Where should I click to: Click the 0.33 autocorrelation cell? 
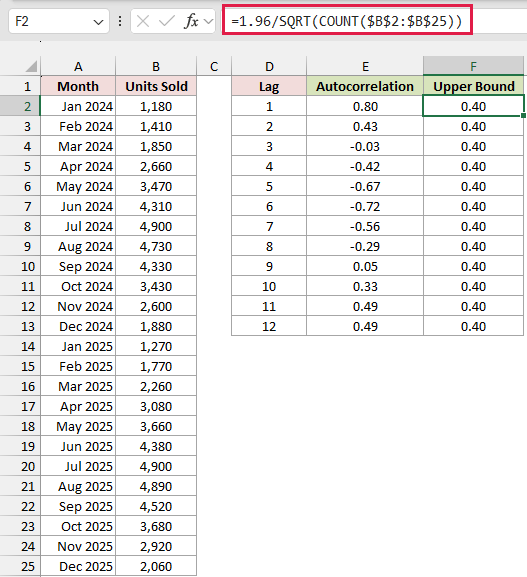click(365, 286)
